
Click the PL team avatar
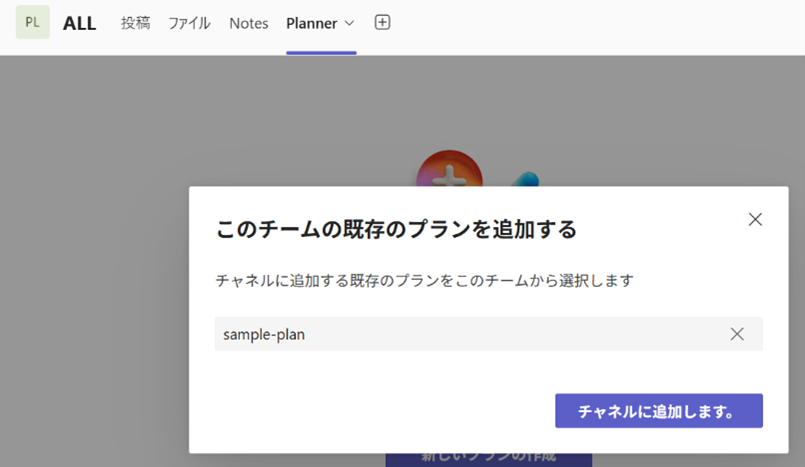[x=32, y=23]
